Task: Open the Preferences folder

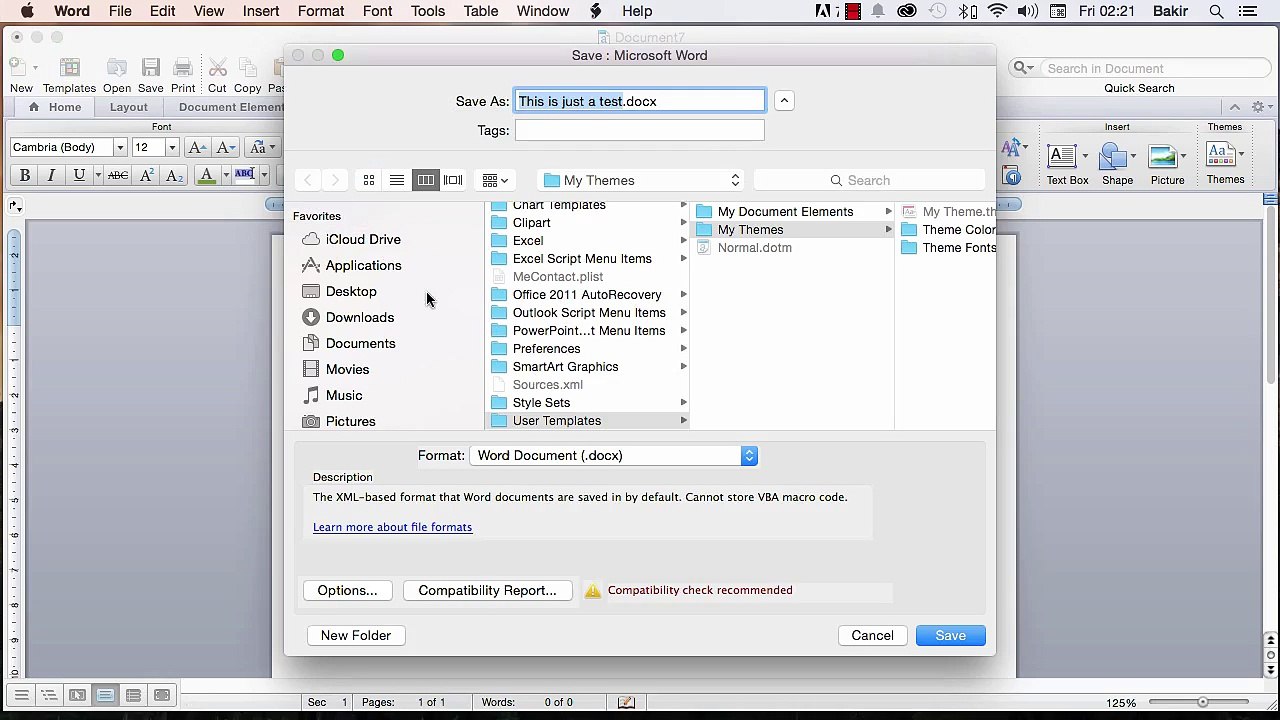Action: tap(588, 349)
